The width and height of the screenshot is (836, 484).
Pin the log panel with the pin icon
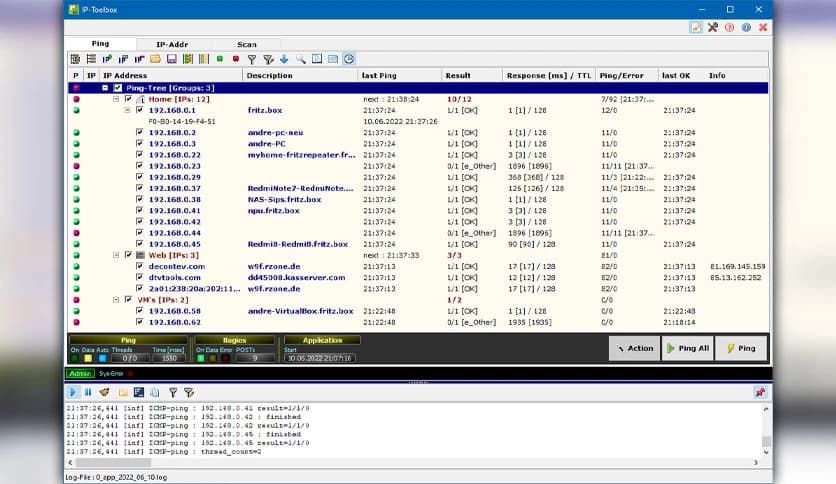(x=760, y=392)
